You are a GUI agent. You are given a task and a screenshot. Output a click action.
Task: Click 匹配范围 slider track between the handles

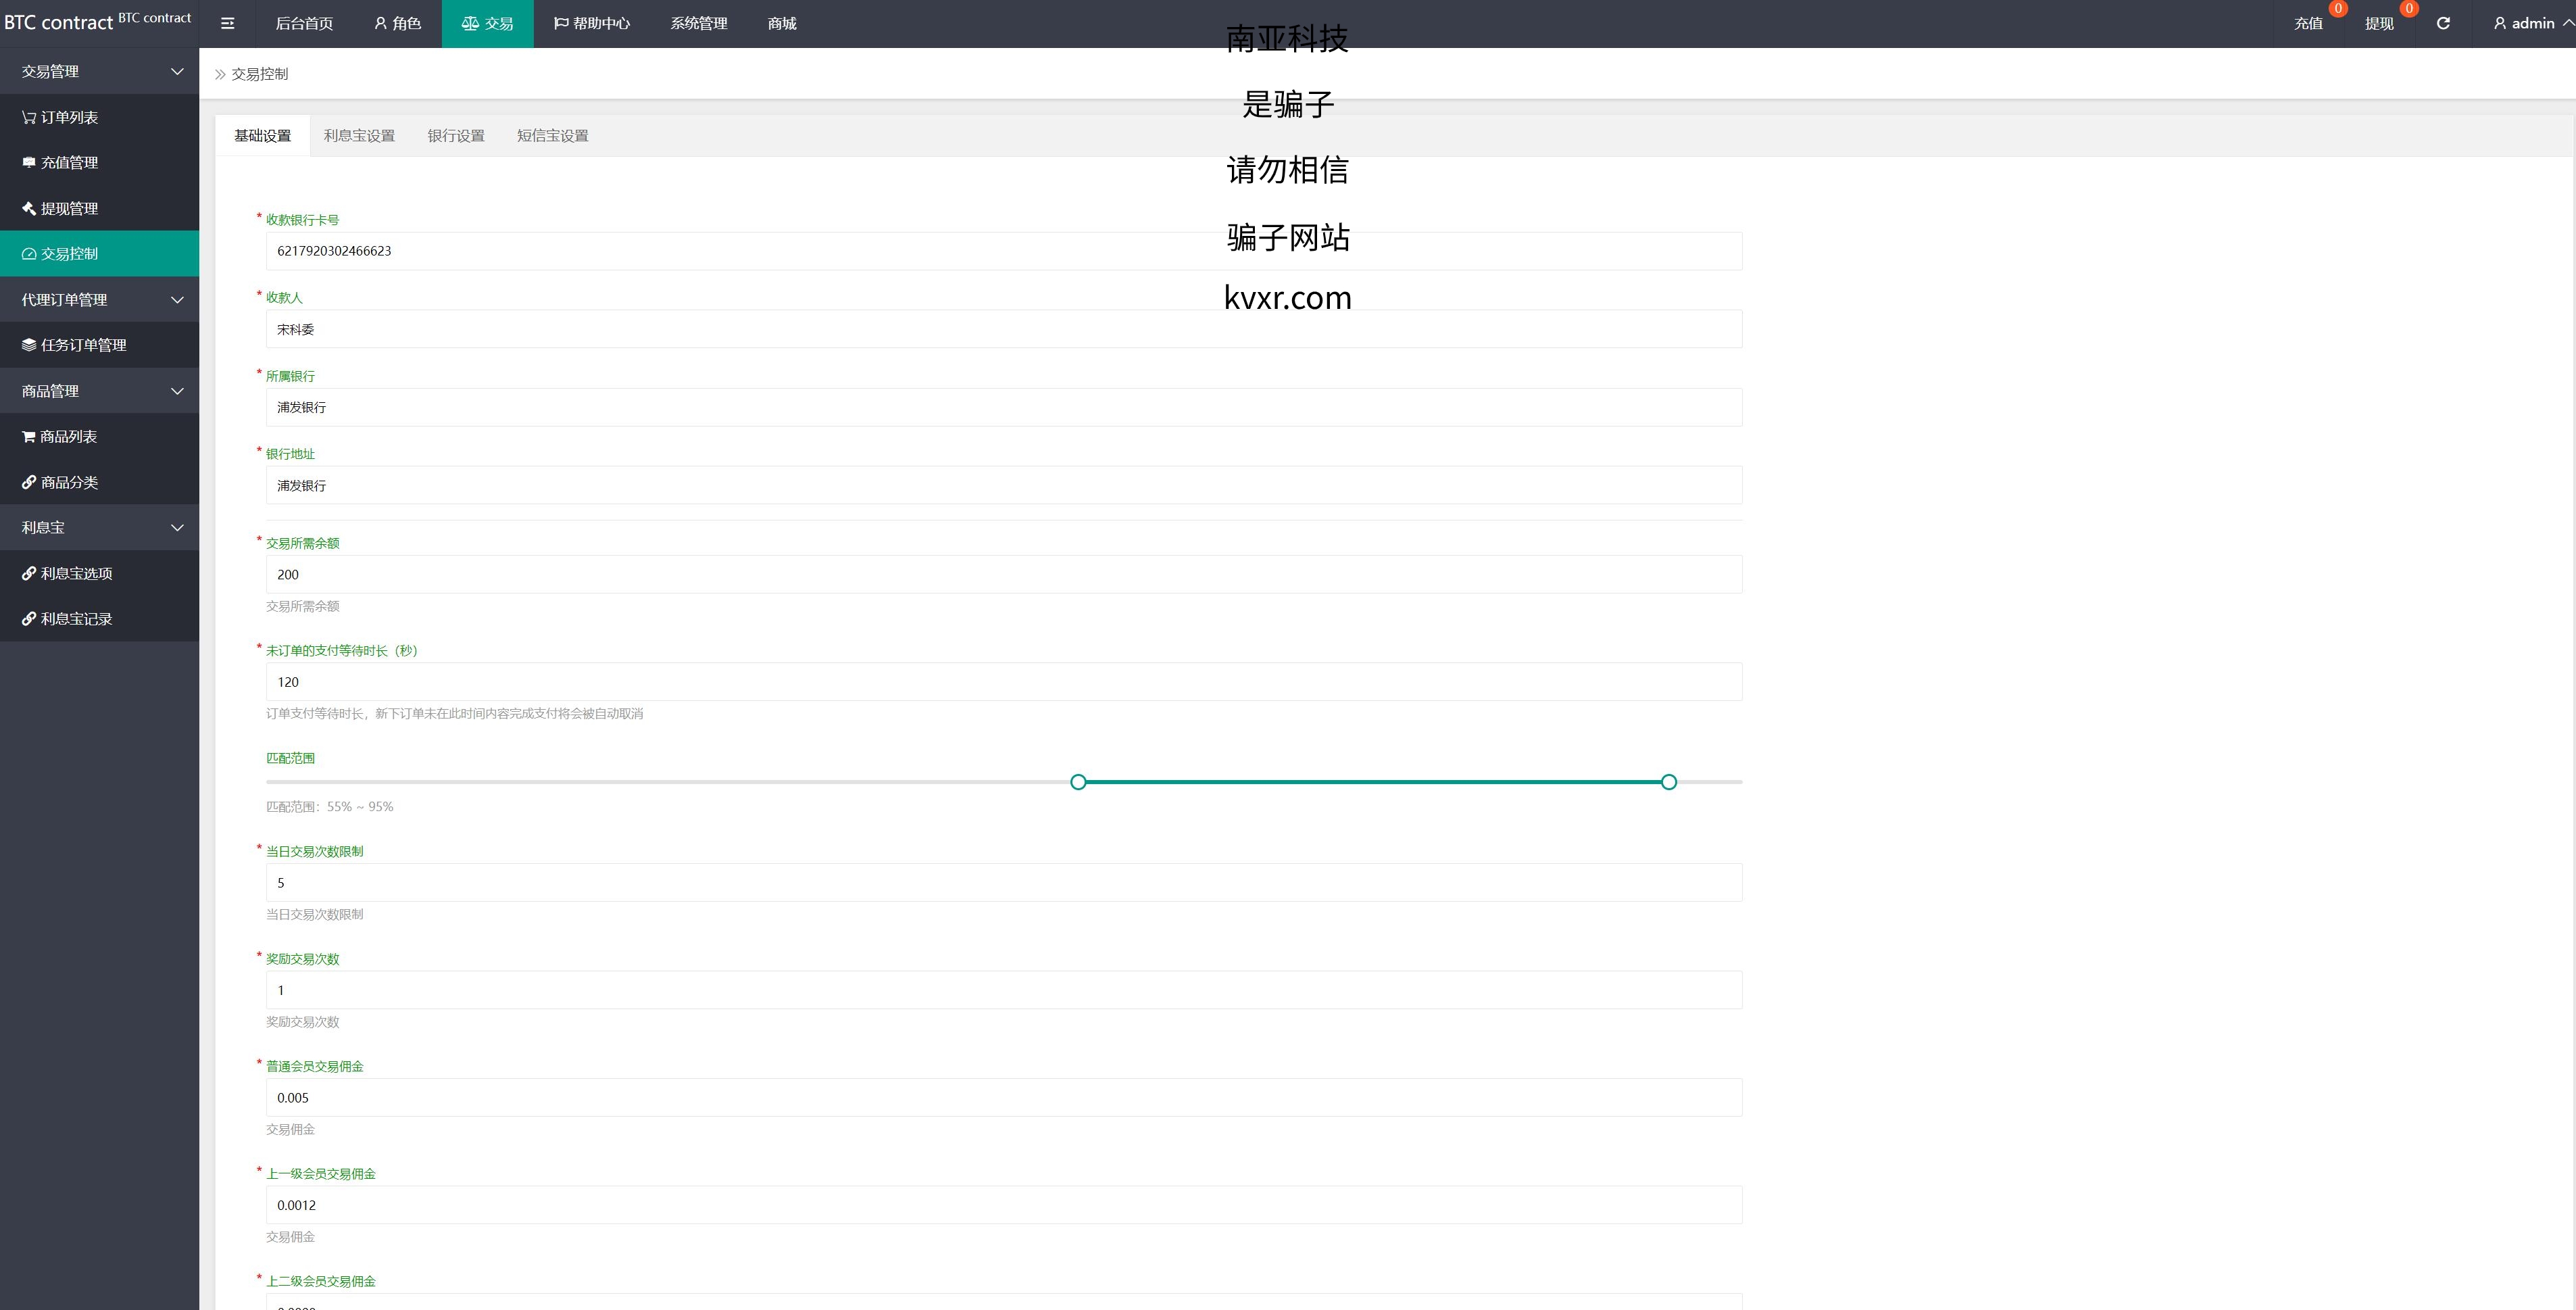pos(1373,782)
